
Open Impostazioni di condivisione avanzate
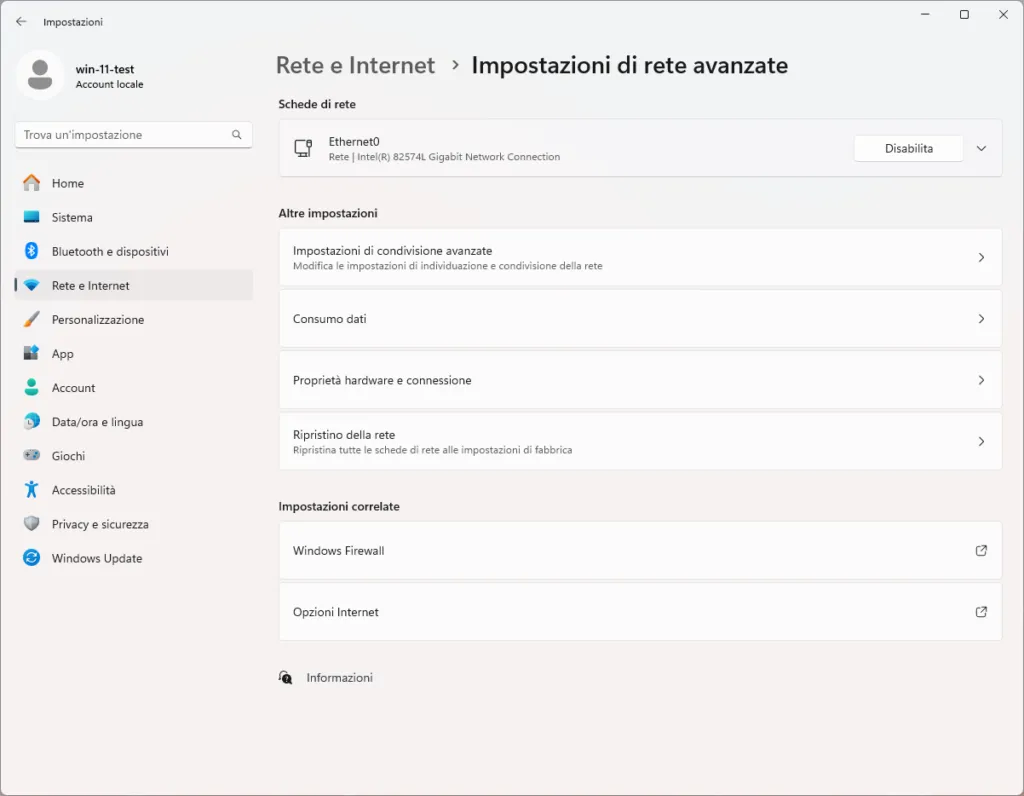pos(639,257)
